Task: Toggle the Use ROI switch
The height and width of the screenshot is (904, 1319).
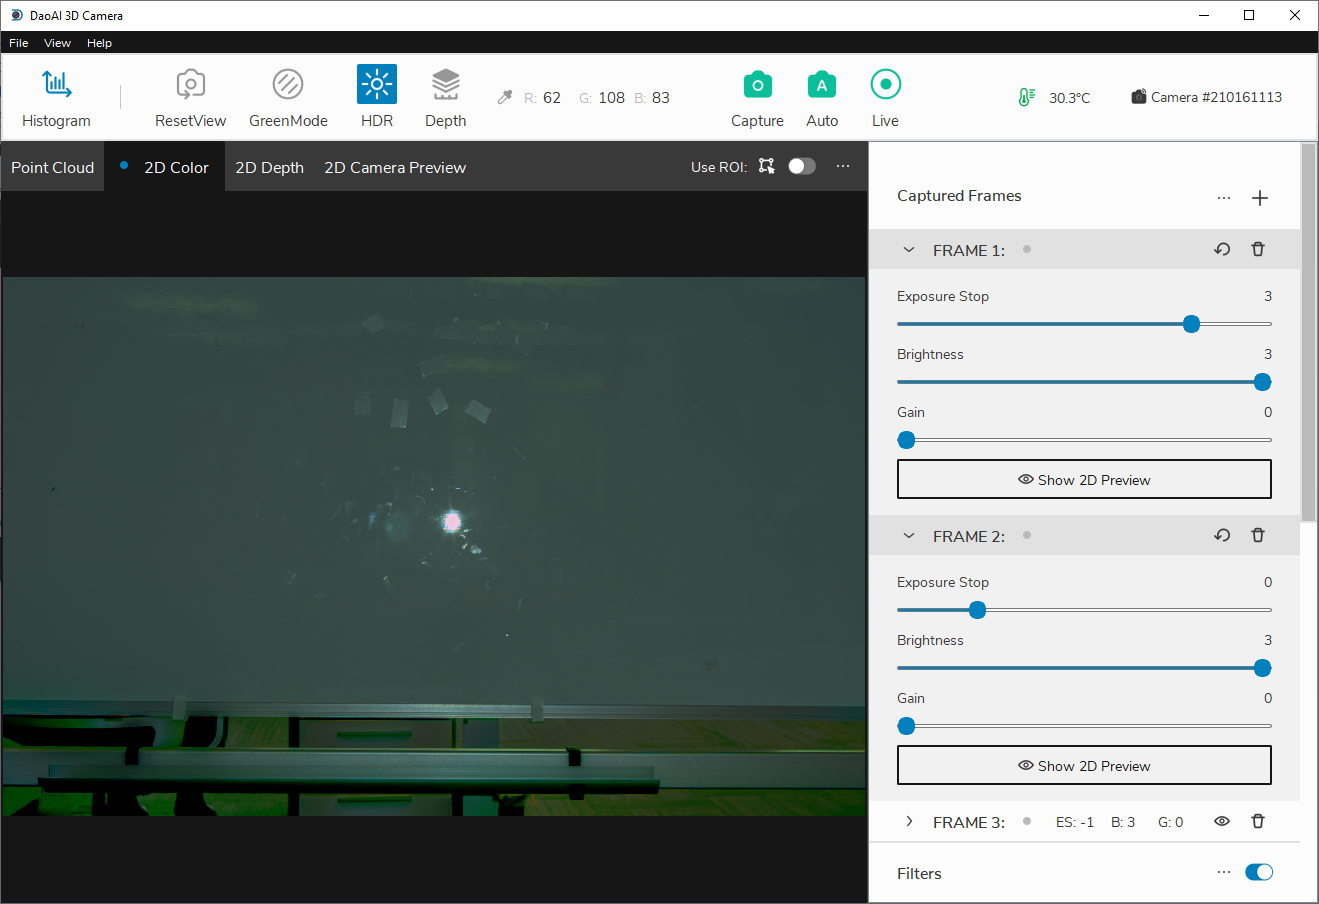Action: [802, 166]
